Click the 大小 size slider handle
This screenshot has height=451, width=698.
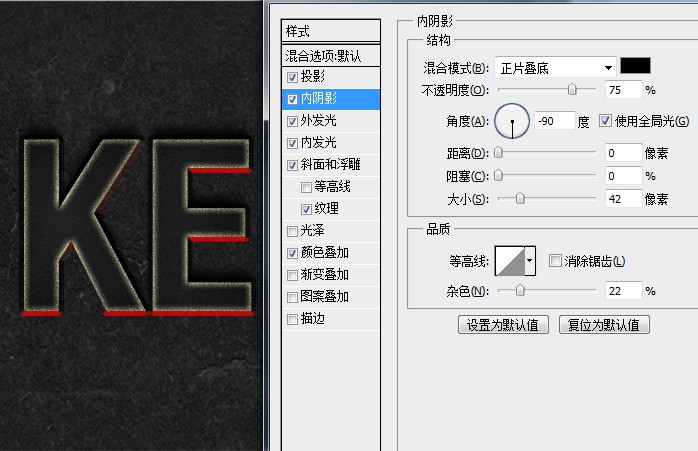click(x=519, y=198)
